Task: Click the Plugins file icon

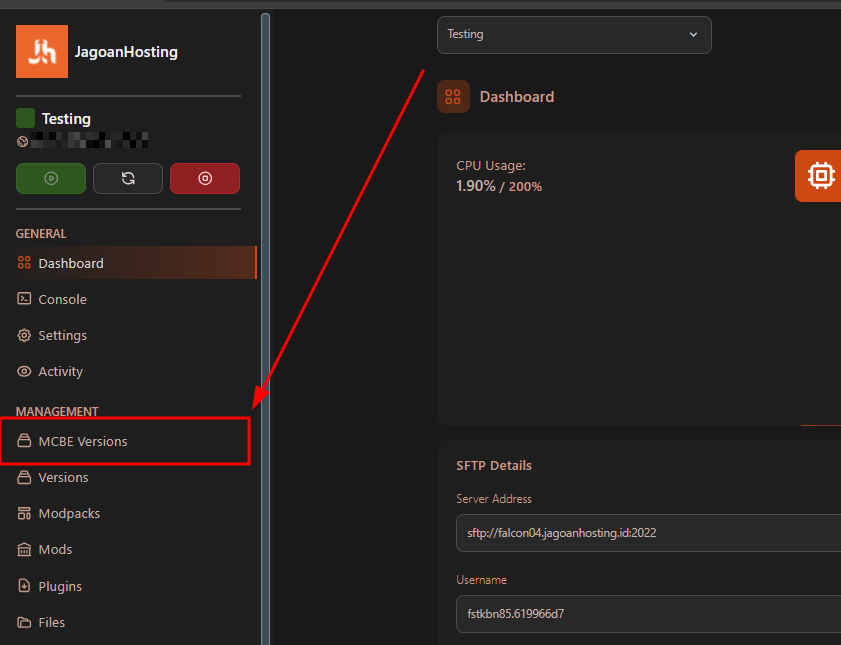Action: coord(25,586)
